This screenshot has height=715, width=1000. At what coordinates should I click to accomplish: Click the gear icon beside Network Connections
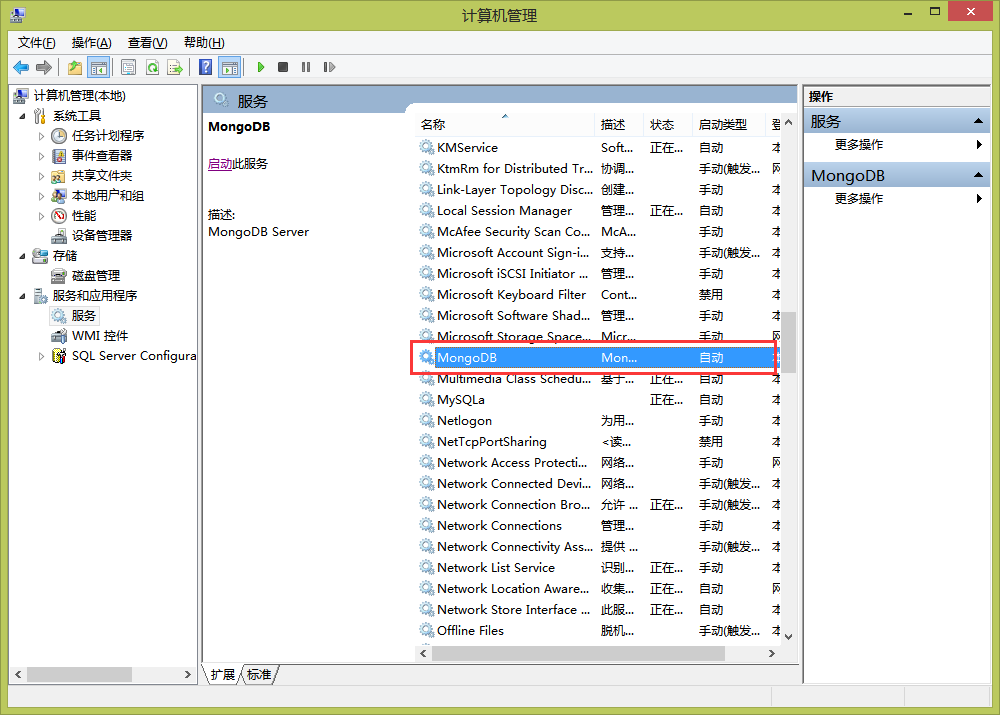(x=427, y=526)
